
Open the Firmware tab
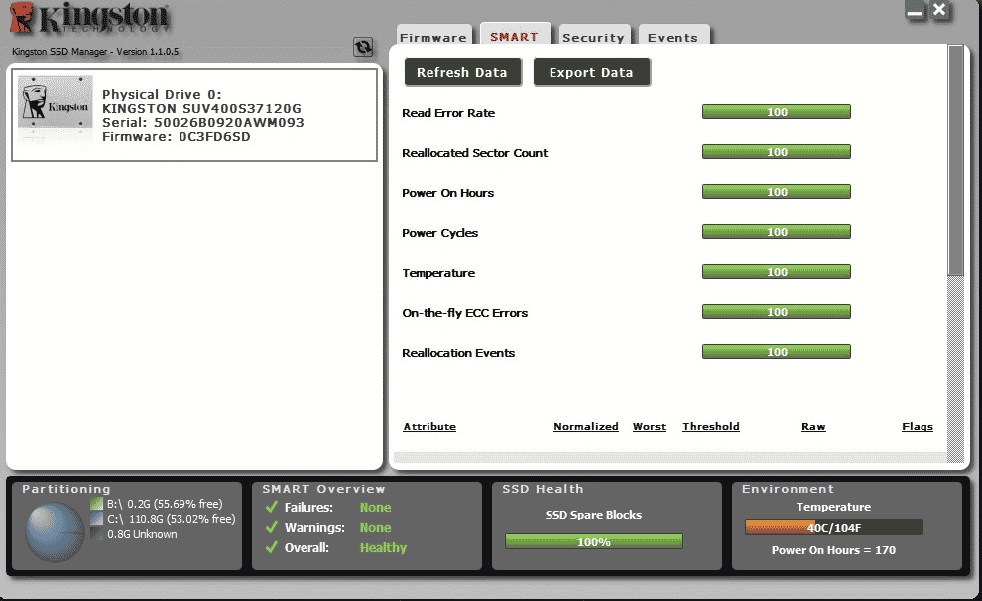point(433,37)
